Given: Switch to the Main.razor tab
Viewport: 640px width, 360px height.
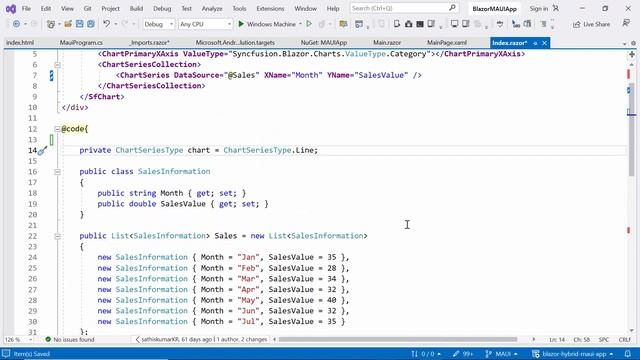Looking at the screenshot, I should pyautogui.click(x=387, y=42).
